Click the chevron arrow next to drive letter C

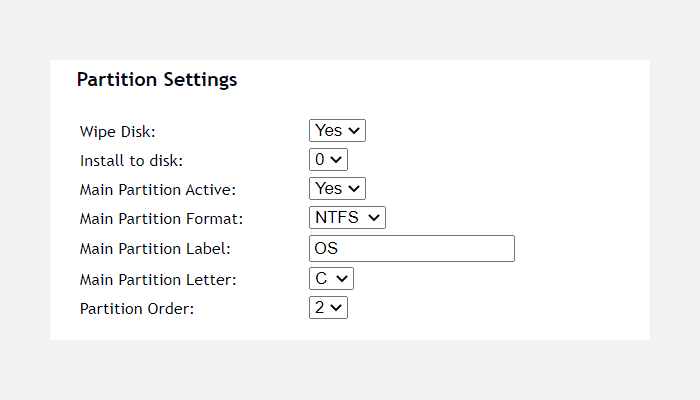(x=342, y=279)
